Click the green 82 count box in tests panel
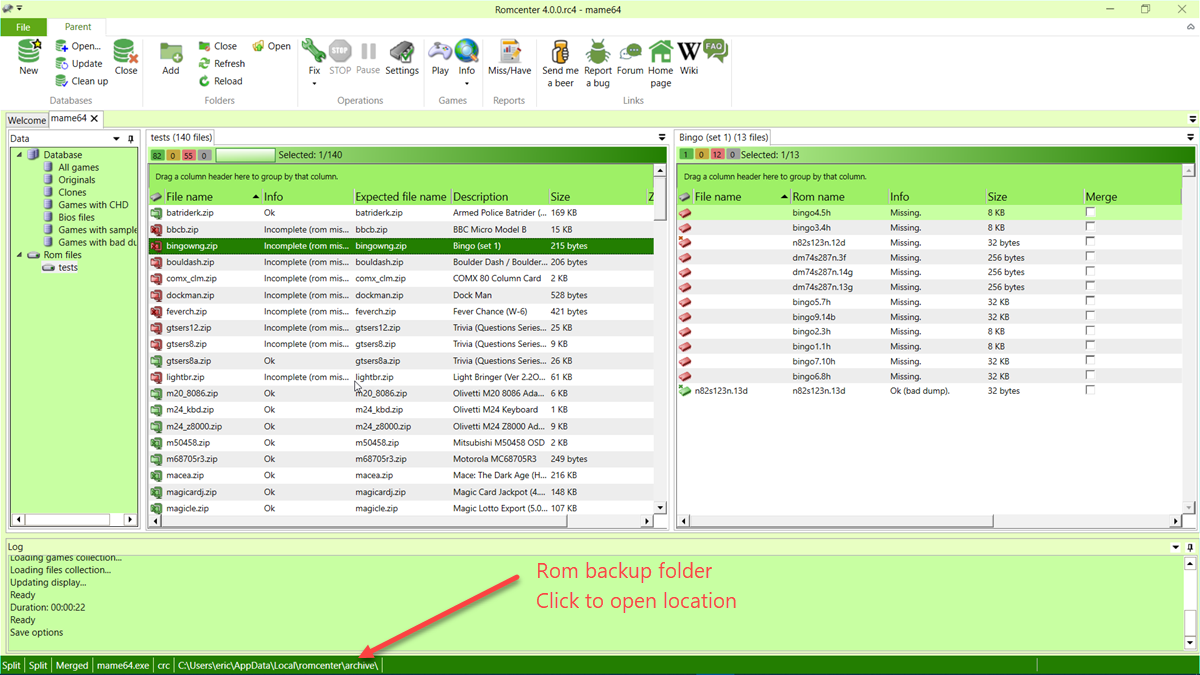Viewport: 1200px width, 675px height. [158, 155]
